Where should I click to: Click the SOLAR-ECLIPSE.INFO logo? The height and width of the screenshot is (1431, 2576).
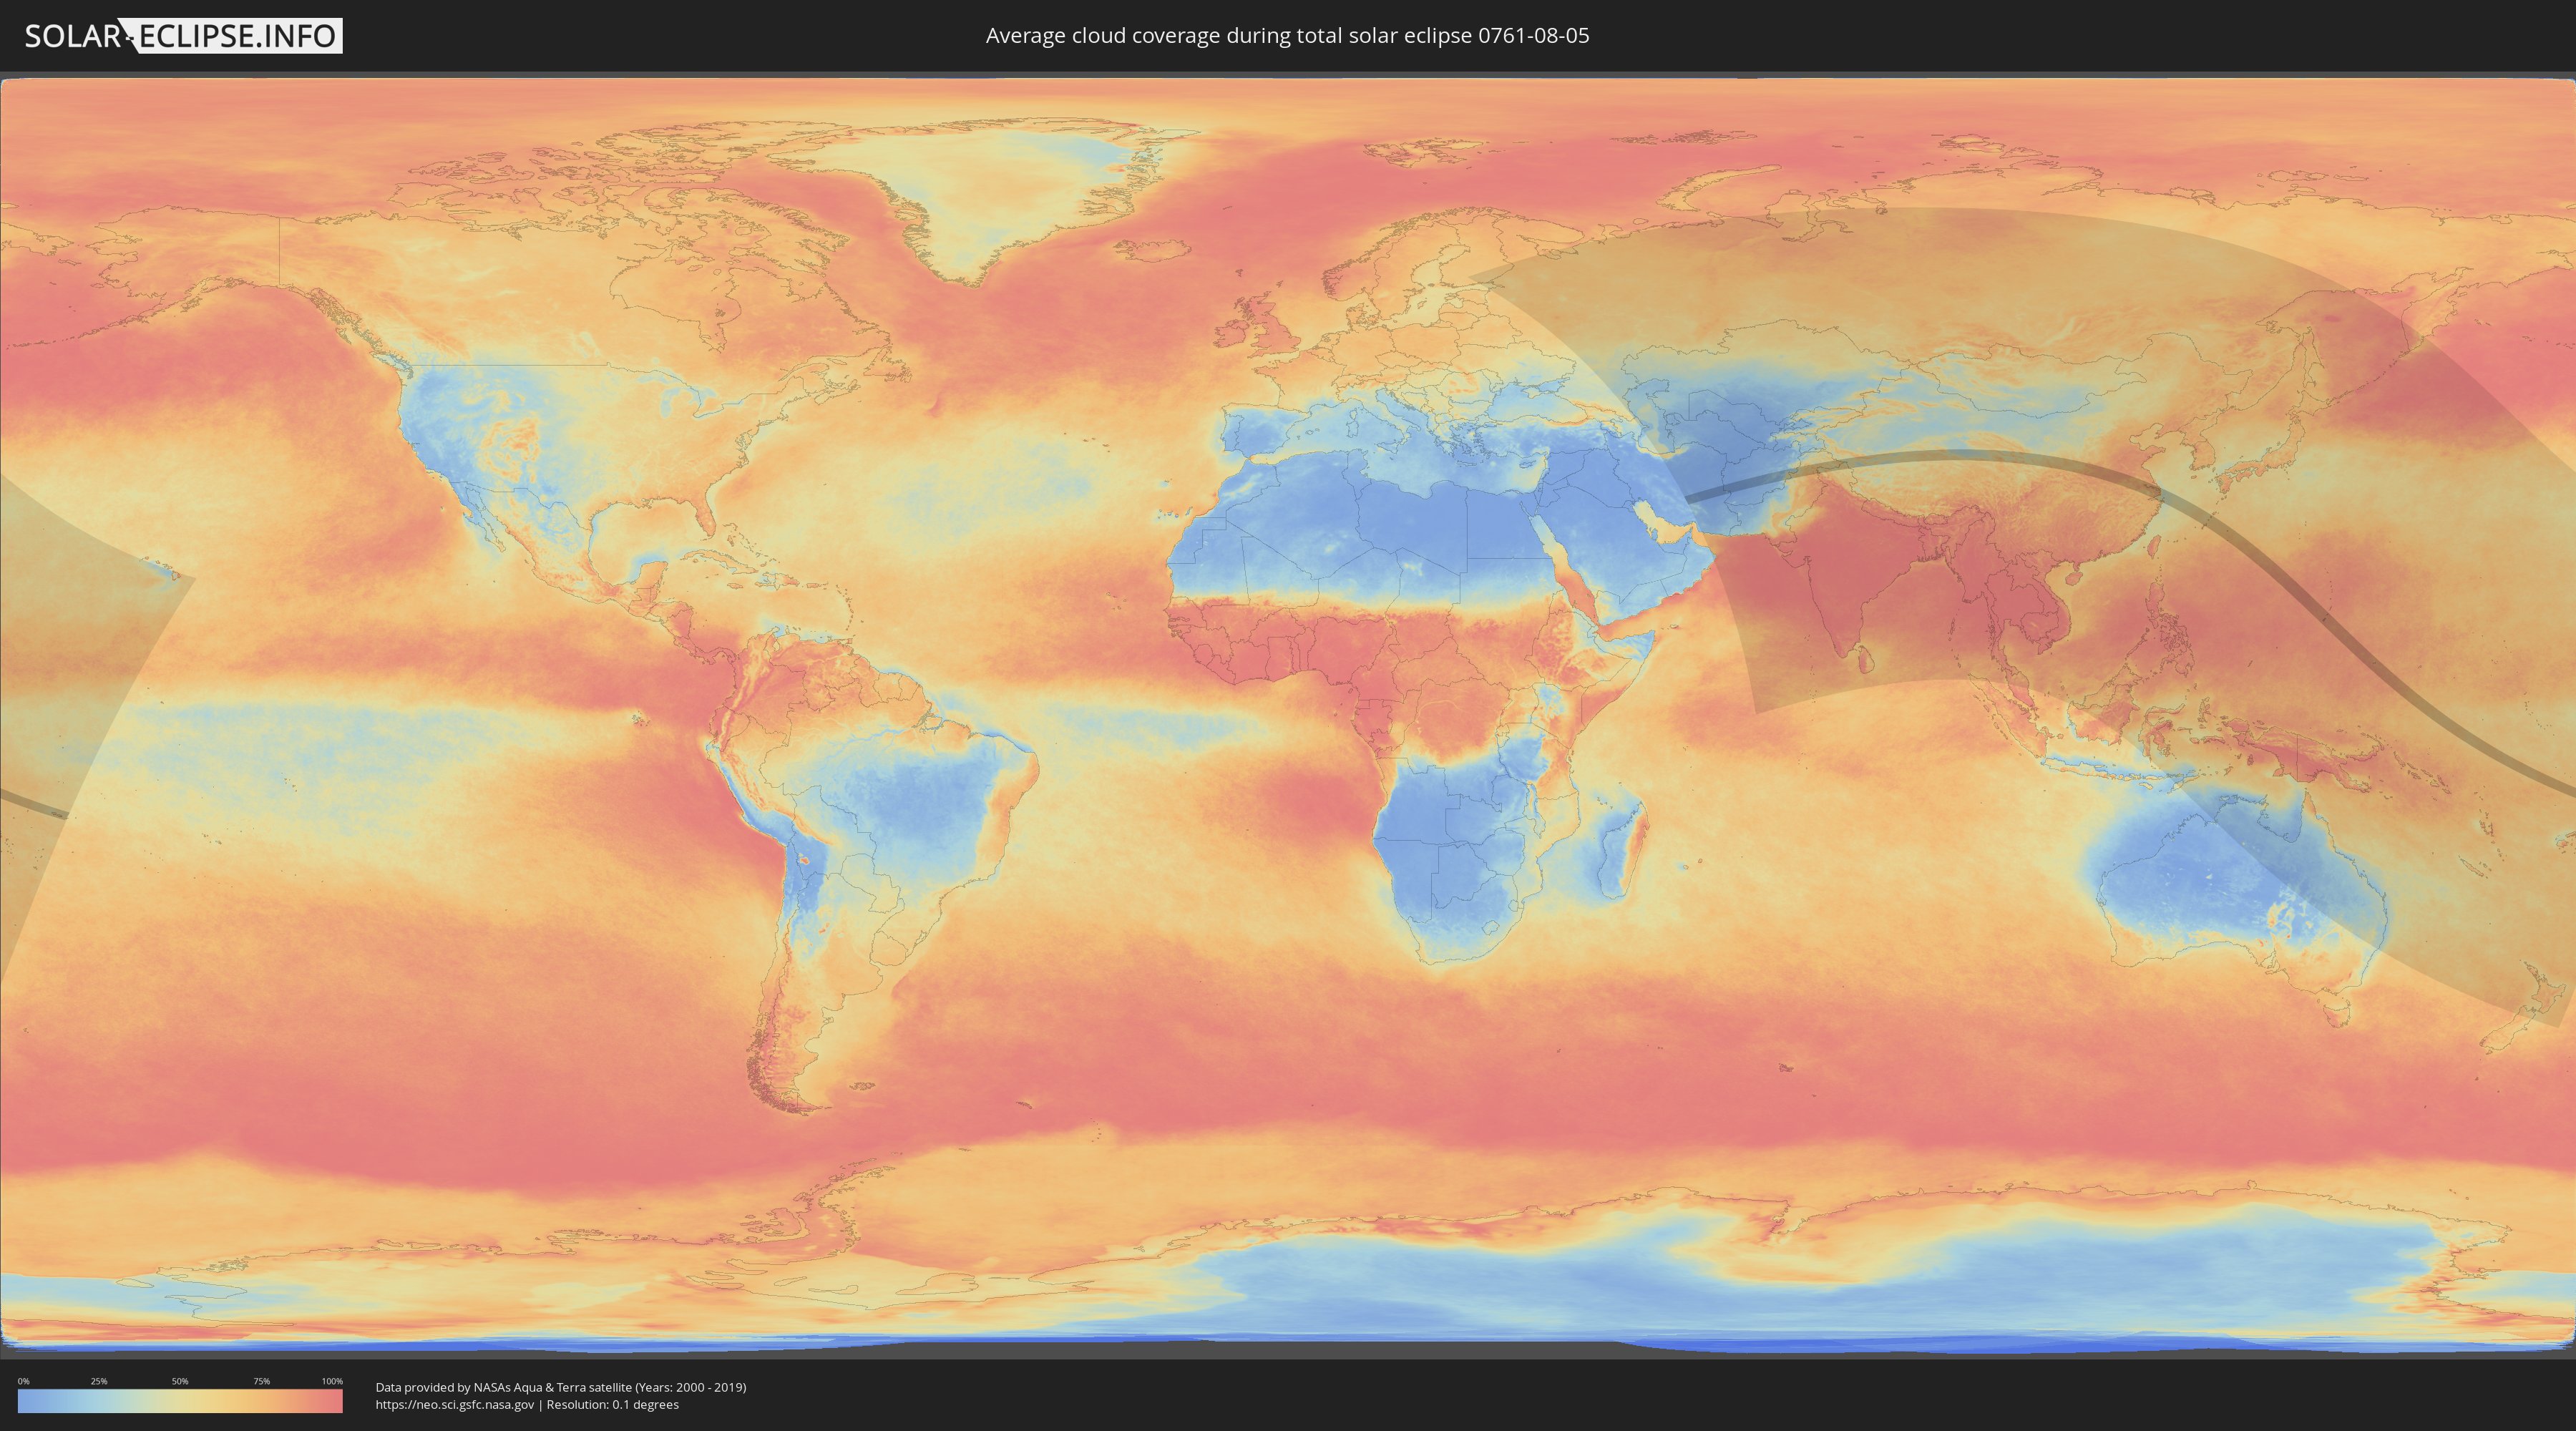183,36
